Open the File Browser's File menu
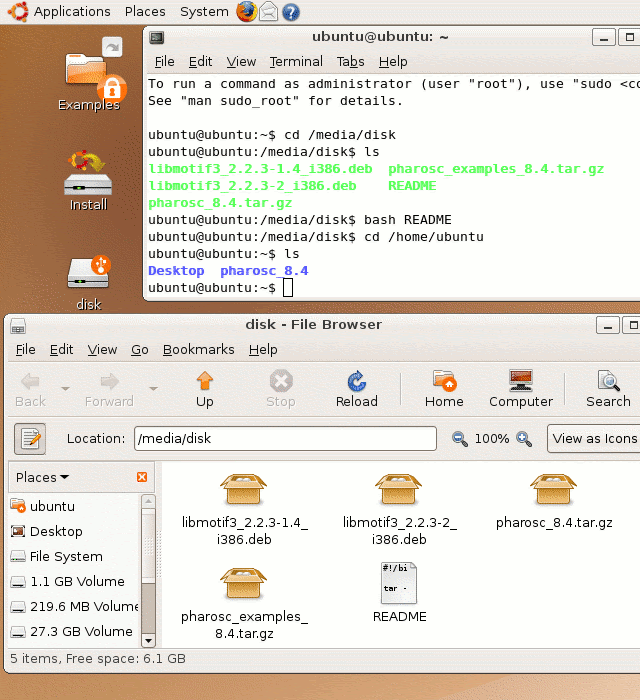Image resolution: width=640 pixels, height=700 pixels. coord(25,350)
